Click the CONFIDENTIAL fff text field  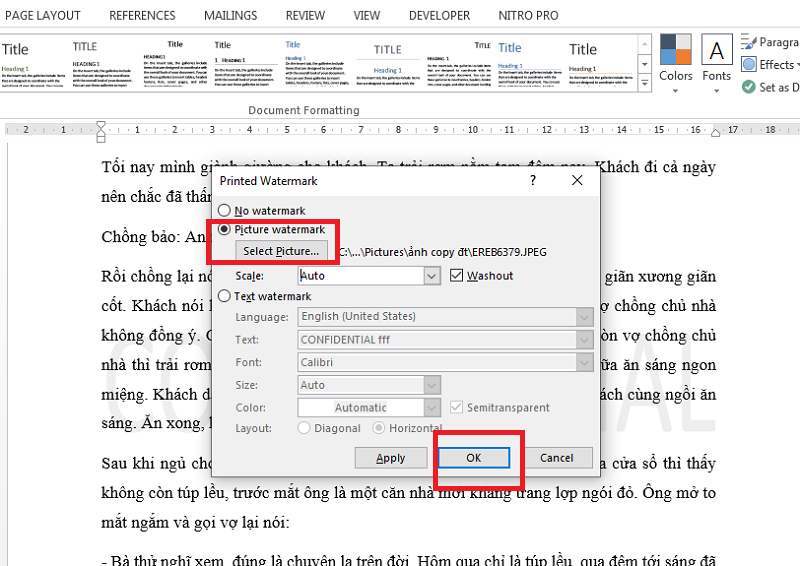coord(437,339)
